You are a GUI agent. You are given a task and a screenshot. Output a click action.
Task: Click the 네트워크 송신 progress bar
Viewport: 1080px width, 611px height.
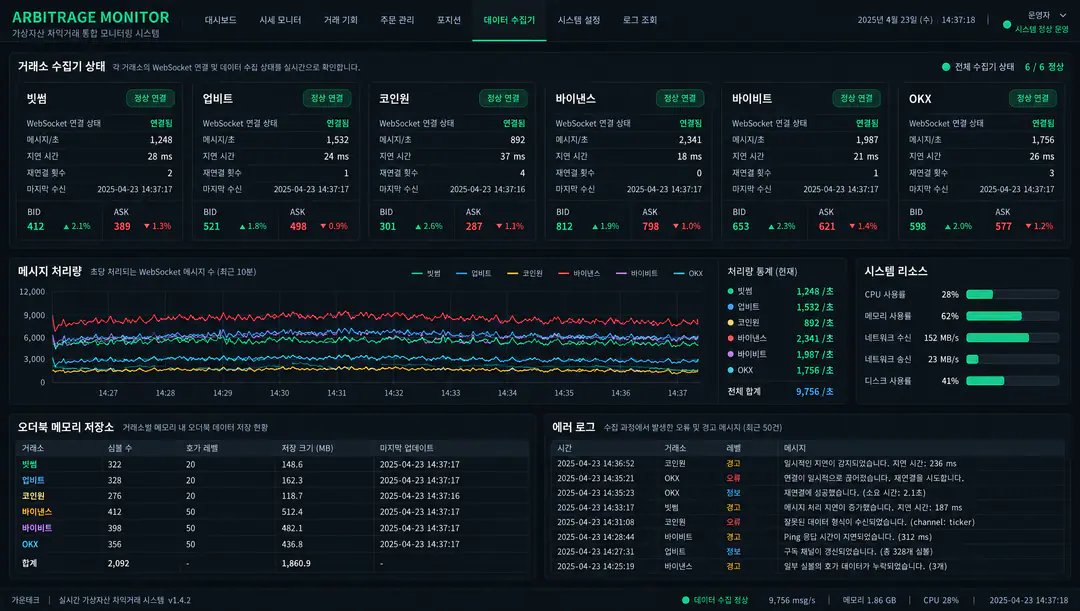[1012, 360]
